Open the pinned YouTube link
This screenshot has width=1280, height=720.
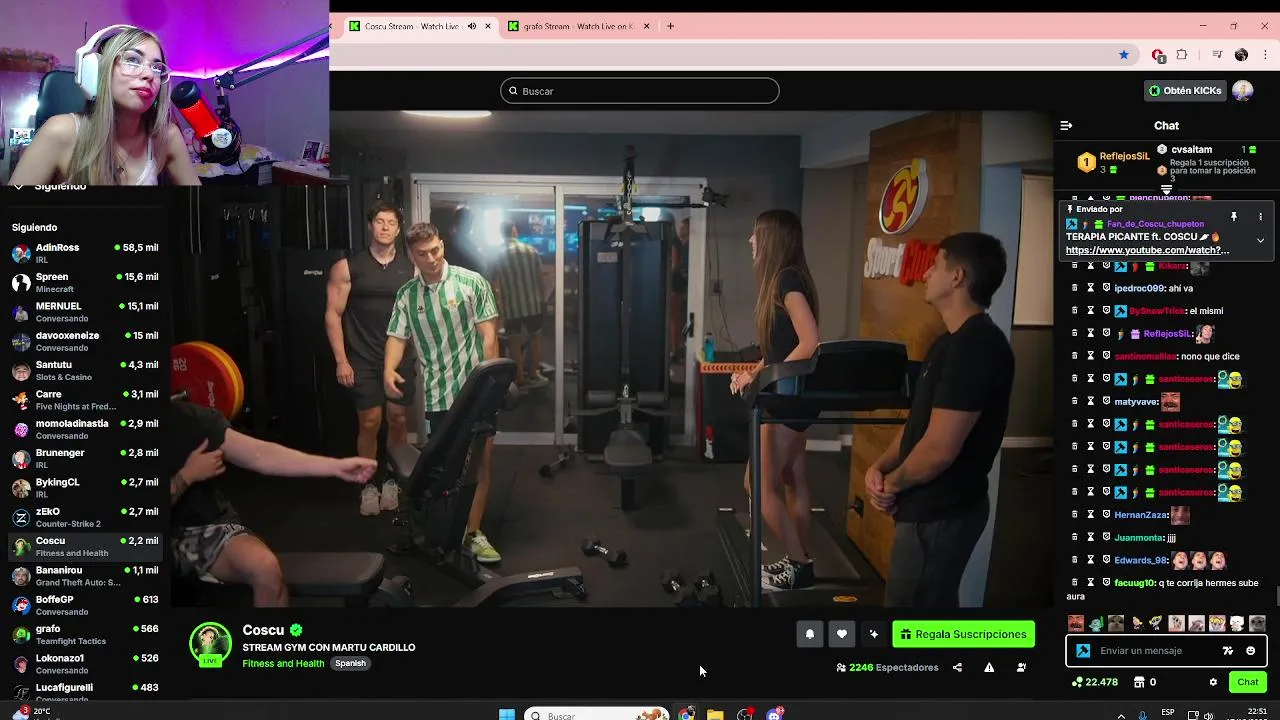[x=1147, y=250]
